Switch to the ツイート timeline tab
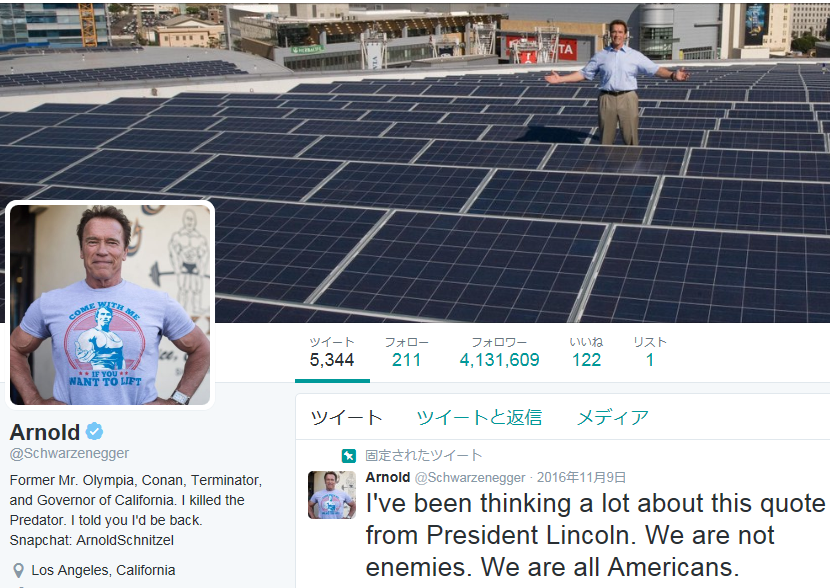The image size is (830, 588). click(x=347, y=418)
